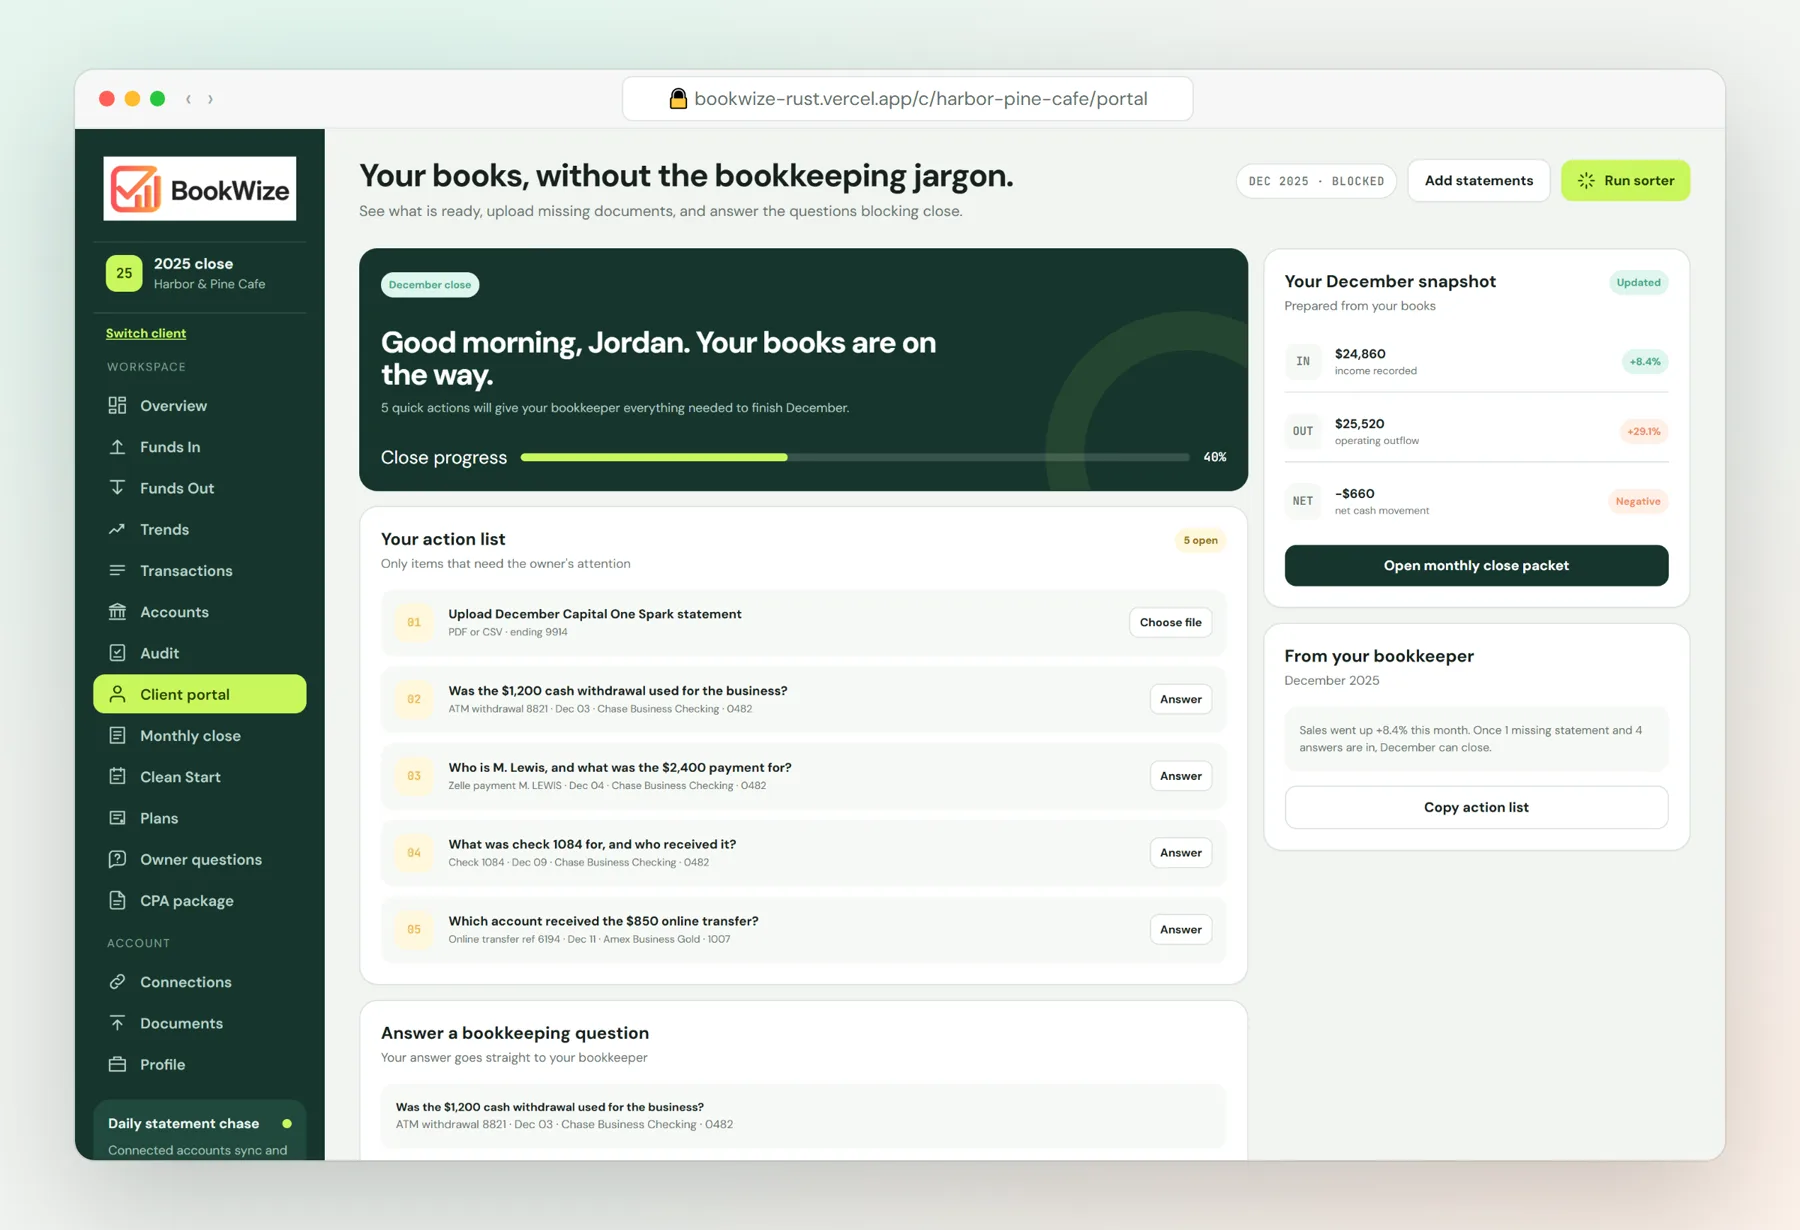Click the BookWize logo
The image size is (1800, 1230).
tap(200, 188)
